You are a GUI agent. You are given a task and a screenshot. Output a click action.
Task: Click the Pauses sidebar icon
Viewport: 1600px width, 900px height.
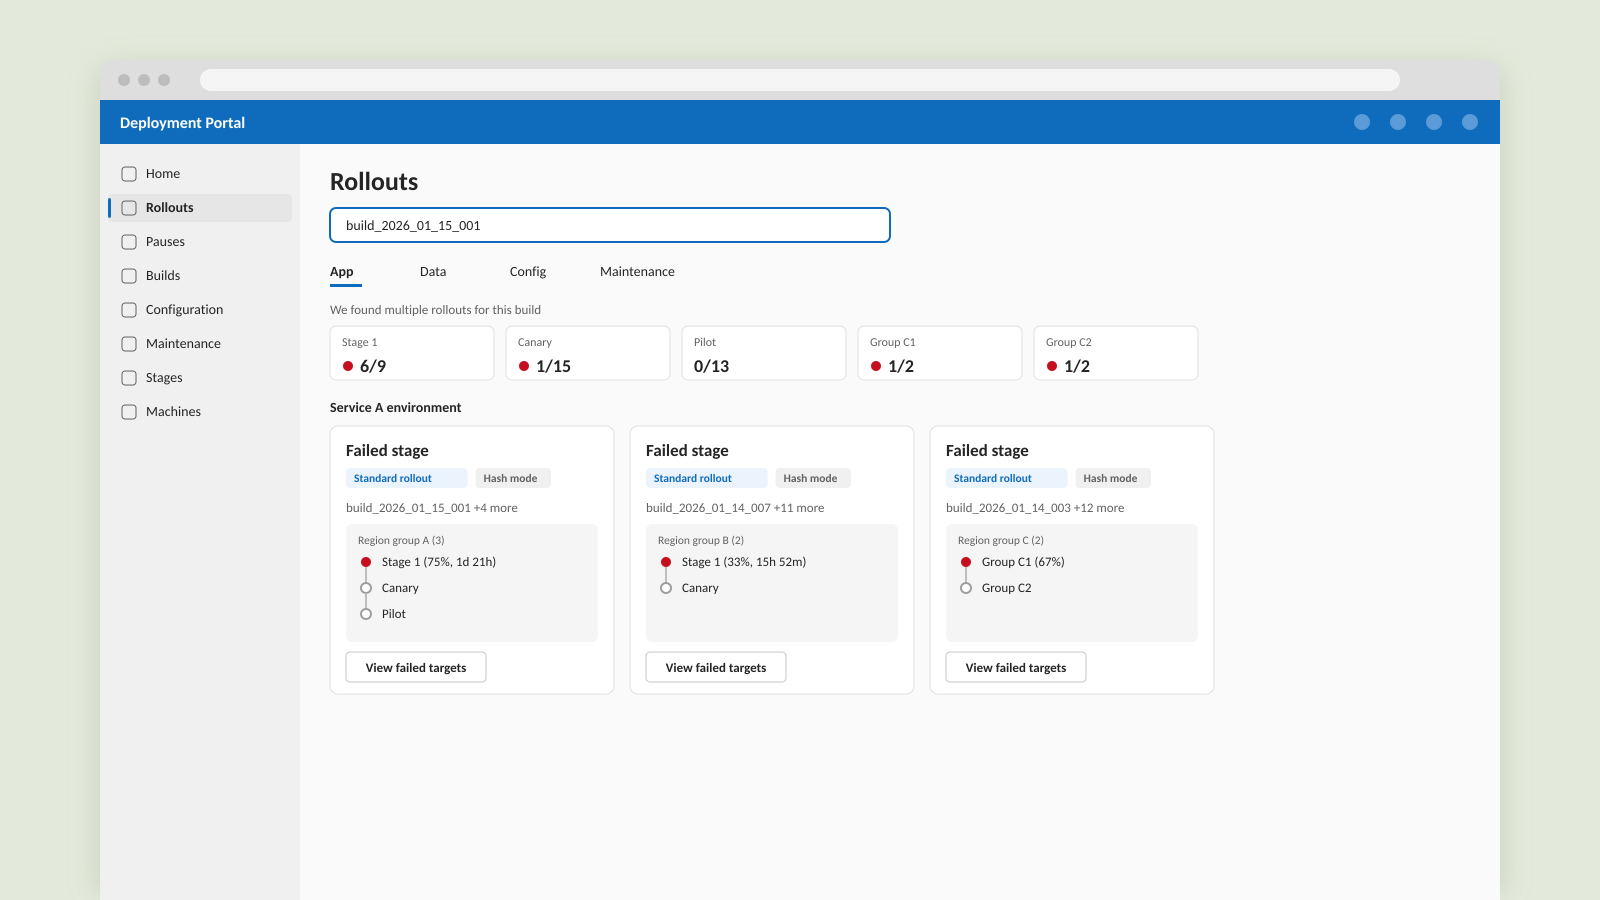click(129, 242)
